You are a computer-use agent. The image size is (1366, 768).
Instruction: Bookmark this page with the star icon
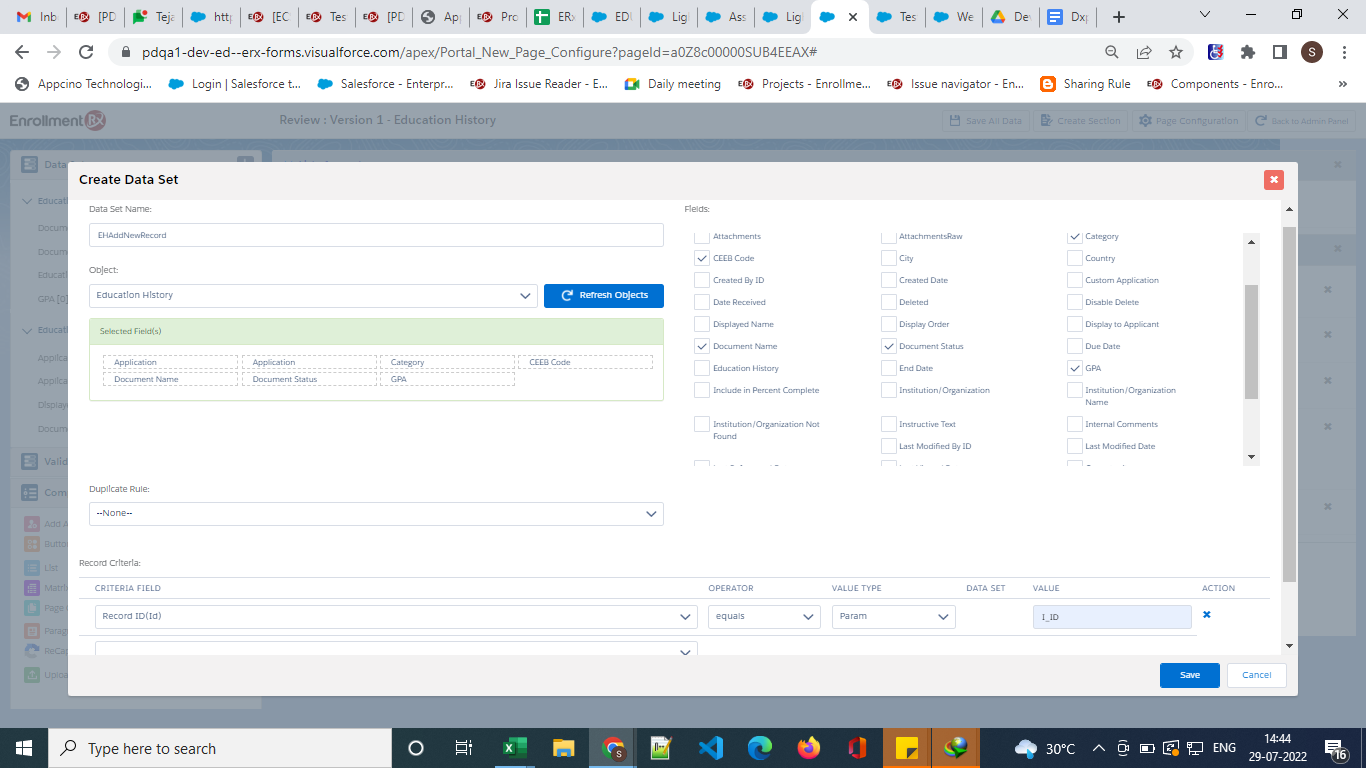click(x=1176, y=52)
